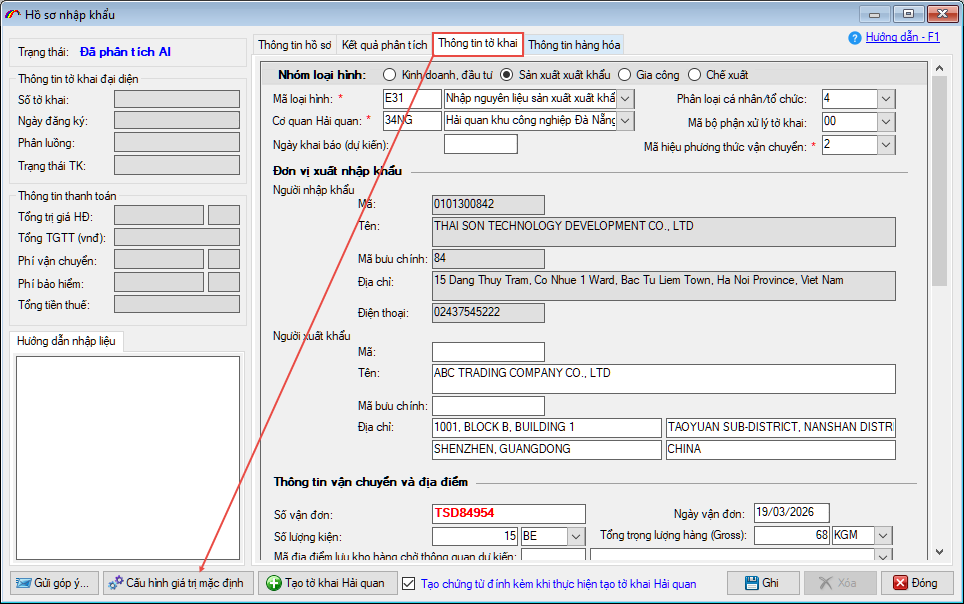
Task: Open the KGM weight unit dropdown
Action: [883, 535]
